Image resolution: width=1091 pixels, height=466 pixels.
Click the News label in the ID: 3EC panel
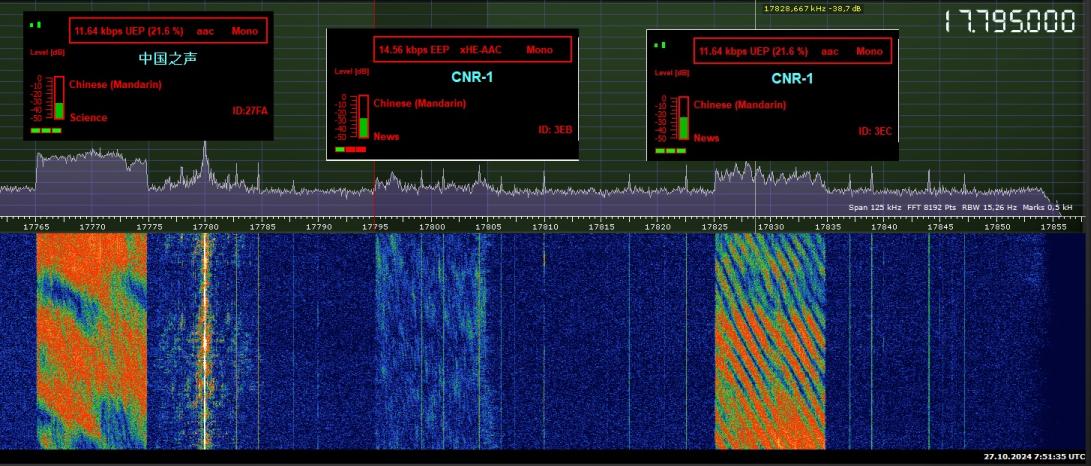[x=706, y=138]
